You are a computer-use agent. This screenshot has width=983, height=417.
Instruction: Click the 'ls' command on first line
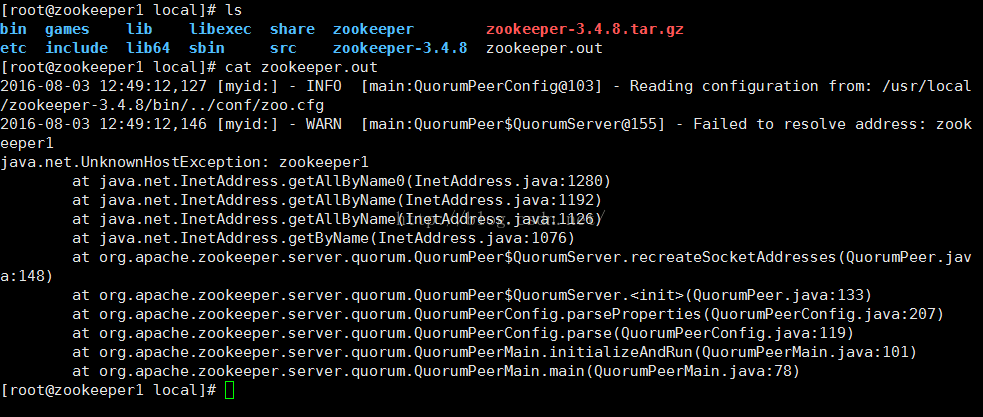[234, 10]
